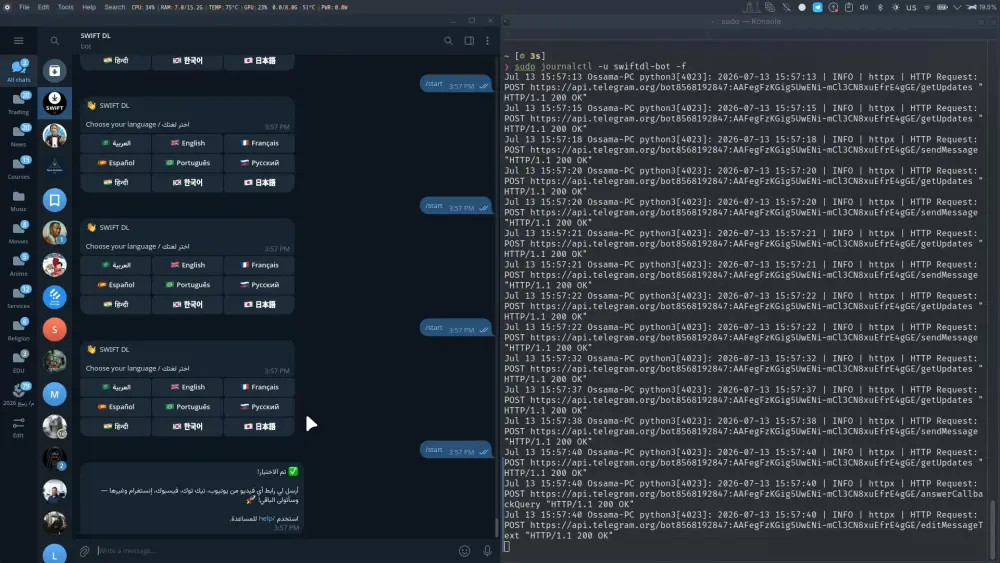Open the Tools menu in top bar

(x=66, y=7)
